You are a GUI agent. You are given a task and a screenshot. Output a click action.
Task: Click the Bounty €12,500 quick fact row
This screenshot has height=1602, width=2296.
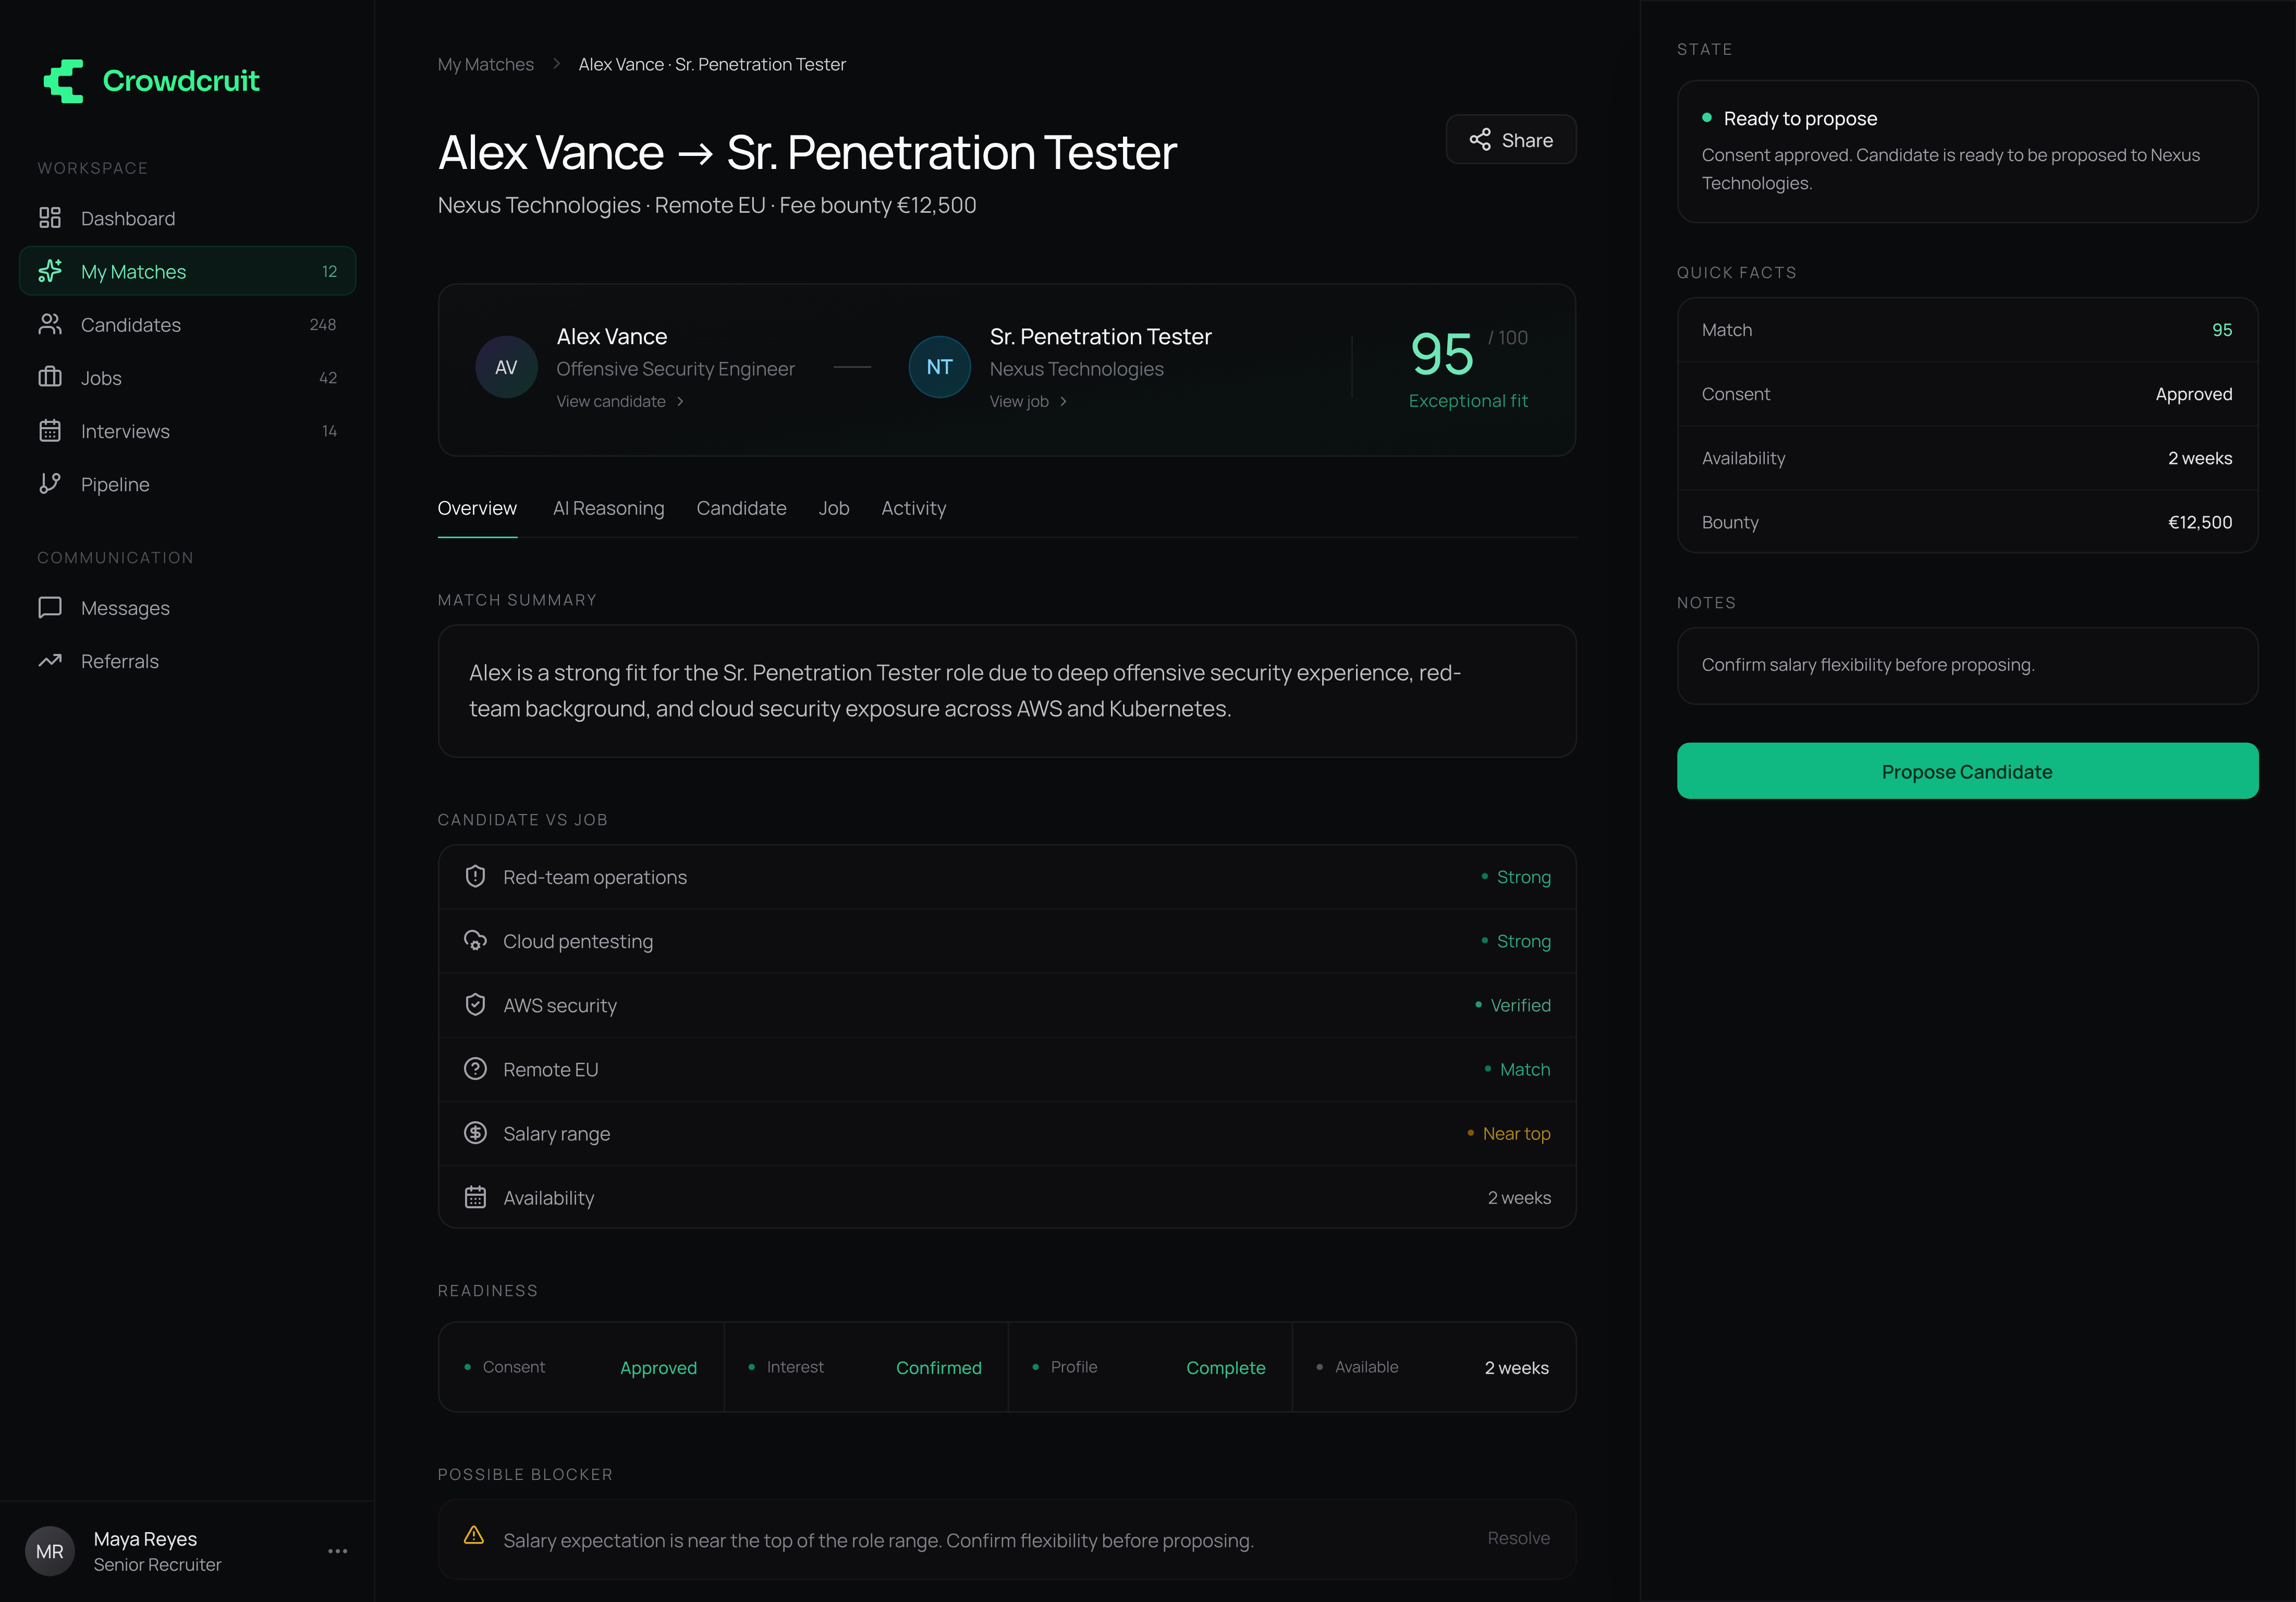tap(1967, 522)
